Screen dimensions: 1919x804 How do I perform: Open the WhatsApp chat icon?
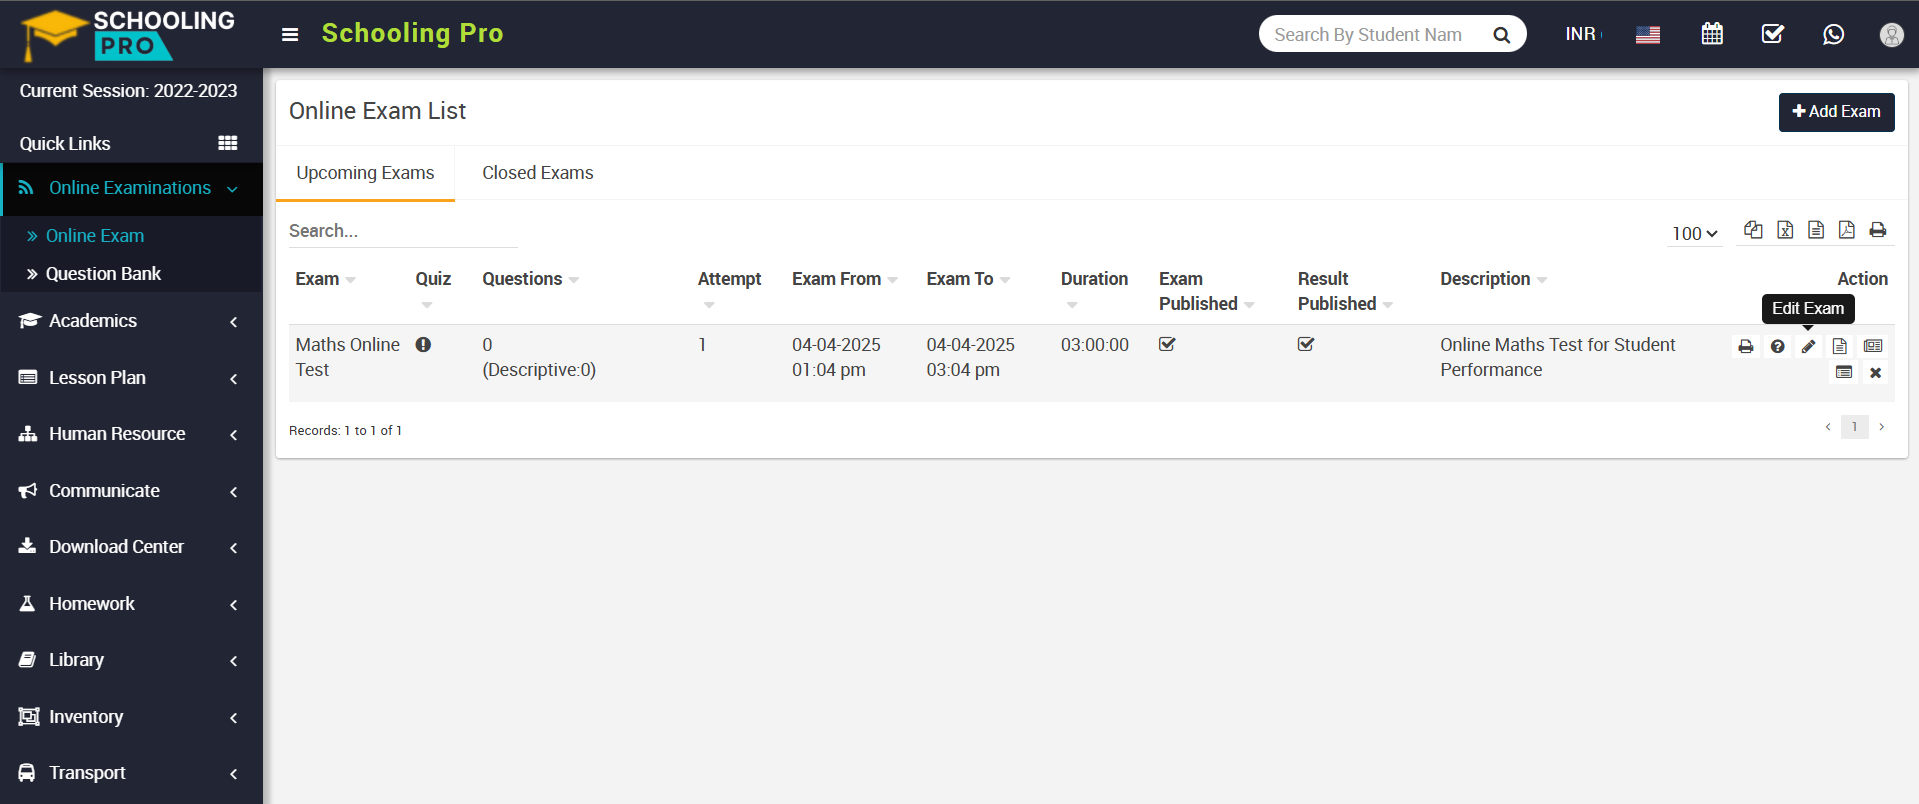click(x=1833, y=34)
